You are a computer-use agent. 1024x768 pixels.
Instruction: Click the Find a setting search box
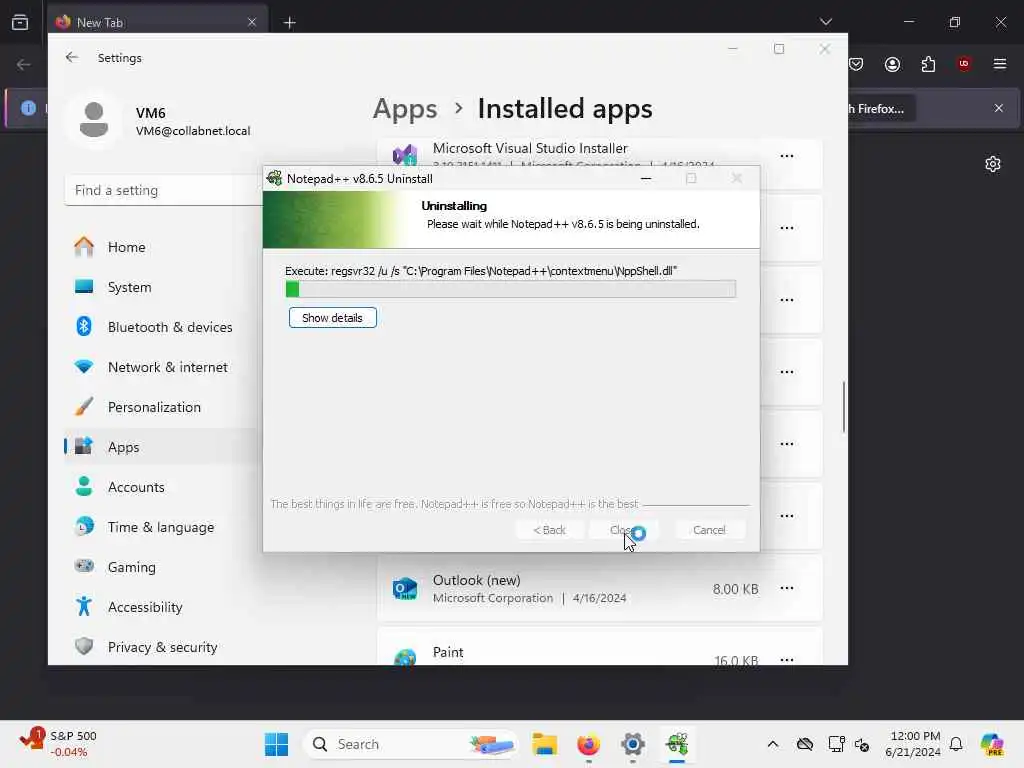163,190
